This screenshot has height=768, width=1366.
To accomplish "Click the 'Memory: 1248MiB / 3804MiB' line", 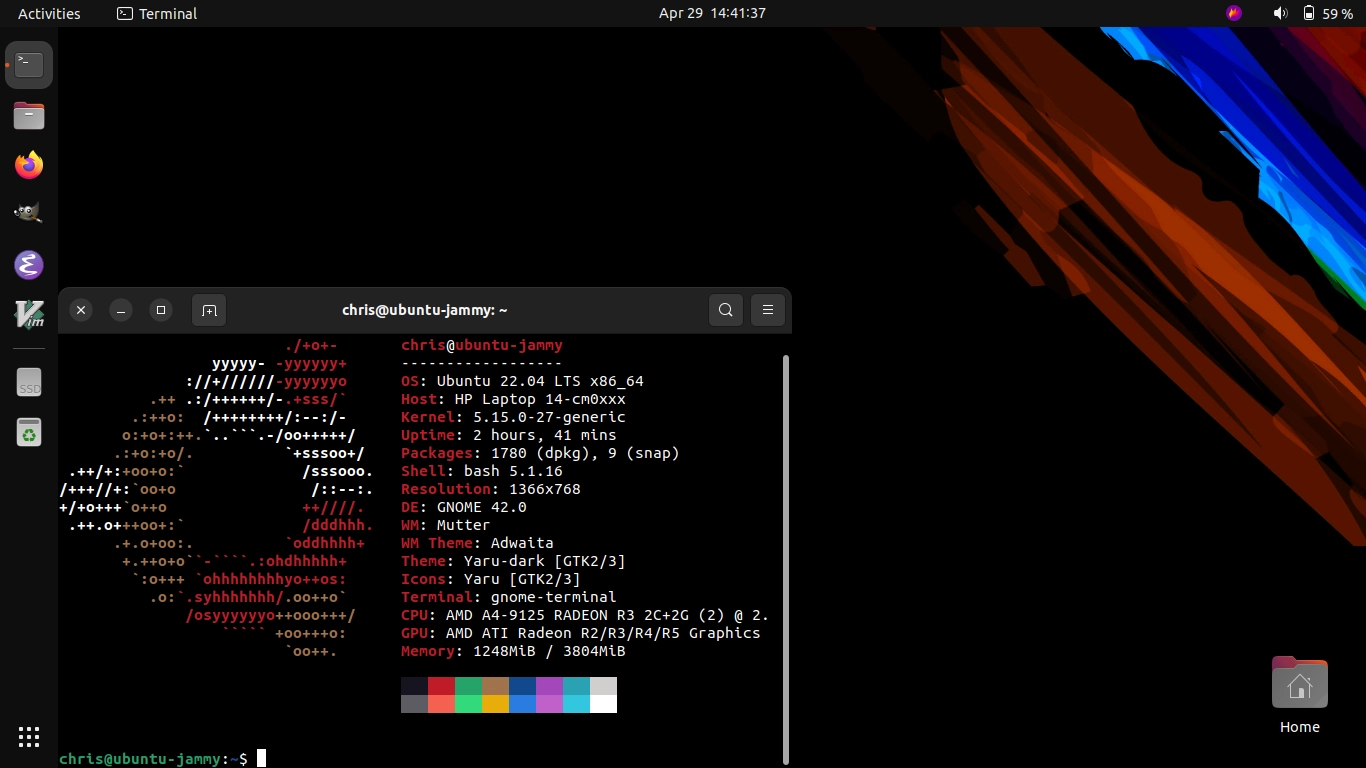I will (x=513, y=651).
